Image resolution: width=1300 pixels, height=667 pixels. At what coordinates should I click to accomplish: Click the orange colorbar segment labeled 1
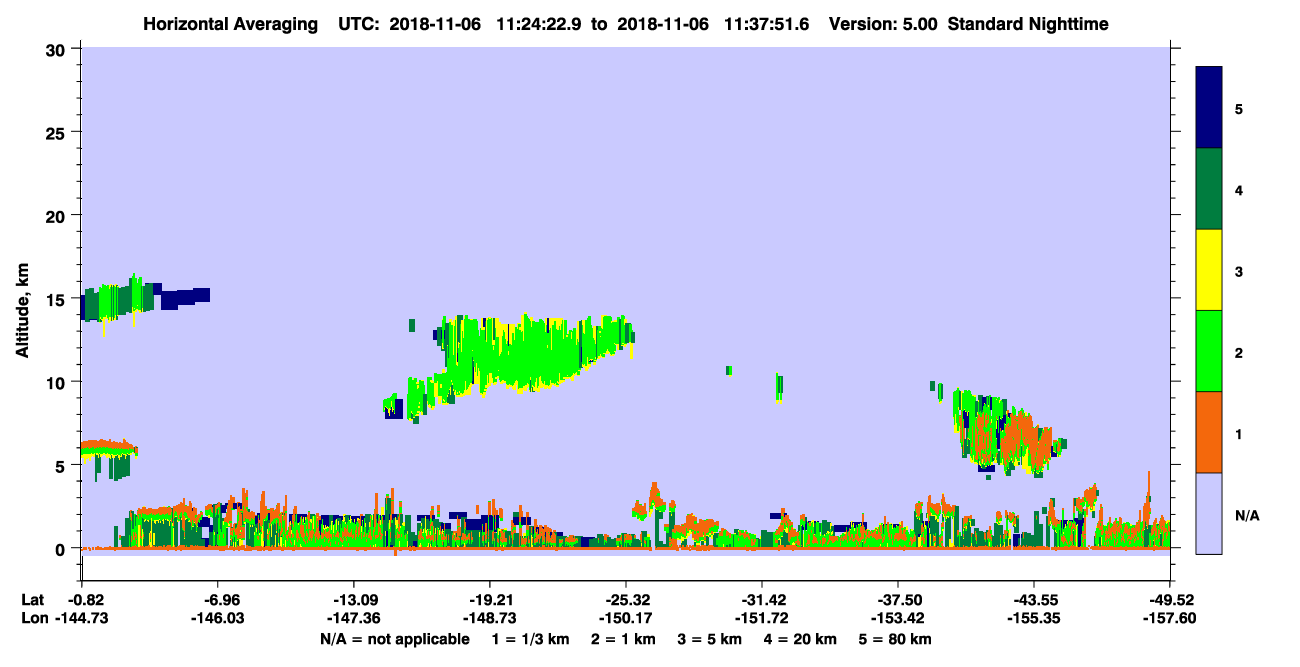click(x=1209, y=432)
